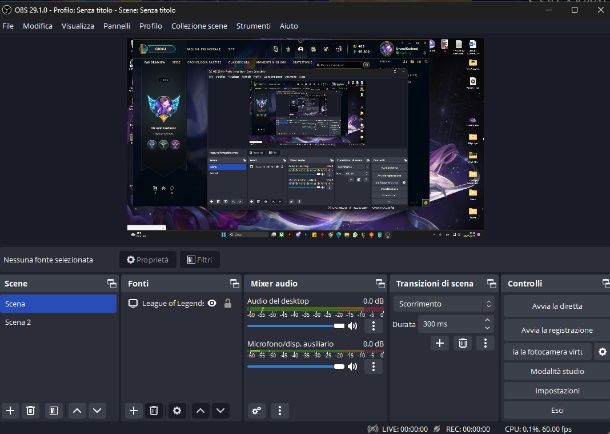This screenshot has height=434, width=610.
Task: Move the source down in Fonti
Action: point(220,411)
